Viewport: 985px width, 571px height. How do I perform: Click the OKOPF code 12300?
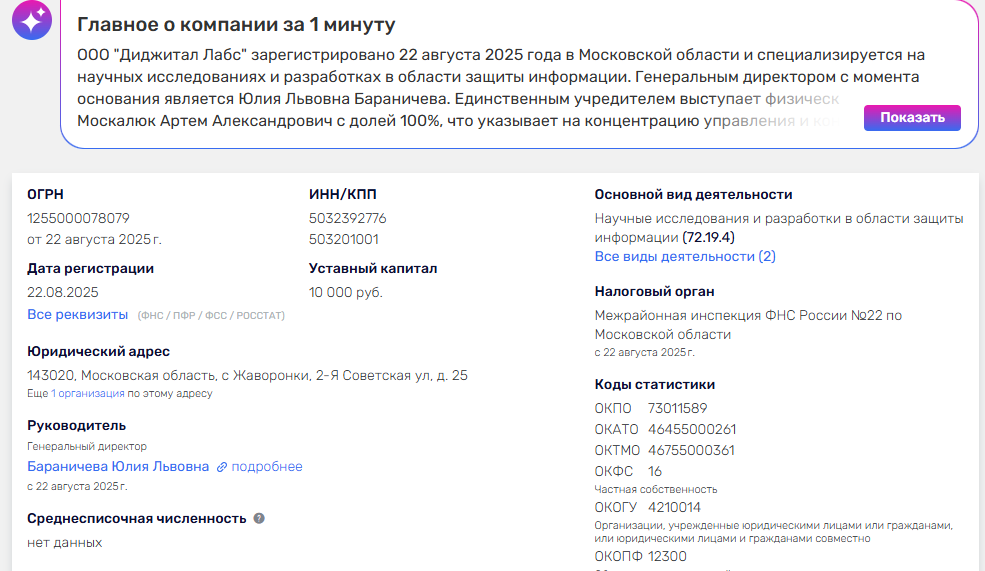tap(667, 556)
